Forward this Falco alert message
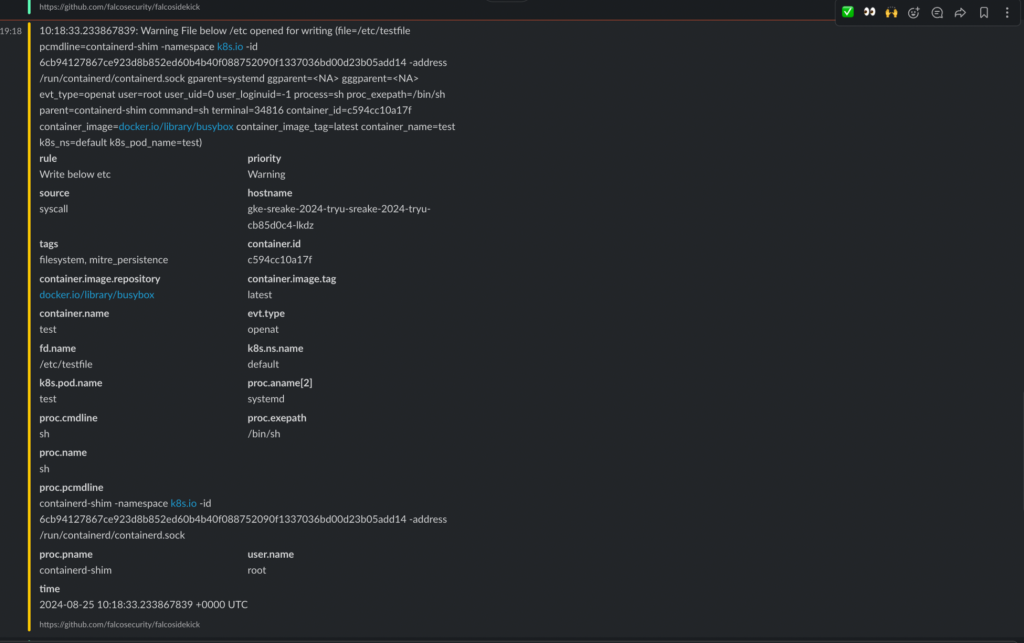 coord(960,12)
